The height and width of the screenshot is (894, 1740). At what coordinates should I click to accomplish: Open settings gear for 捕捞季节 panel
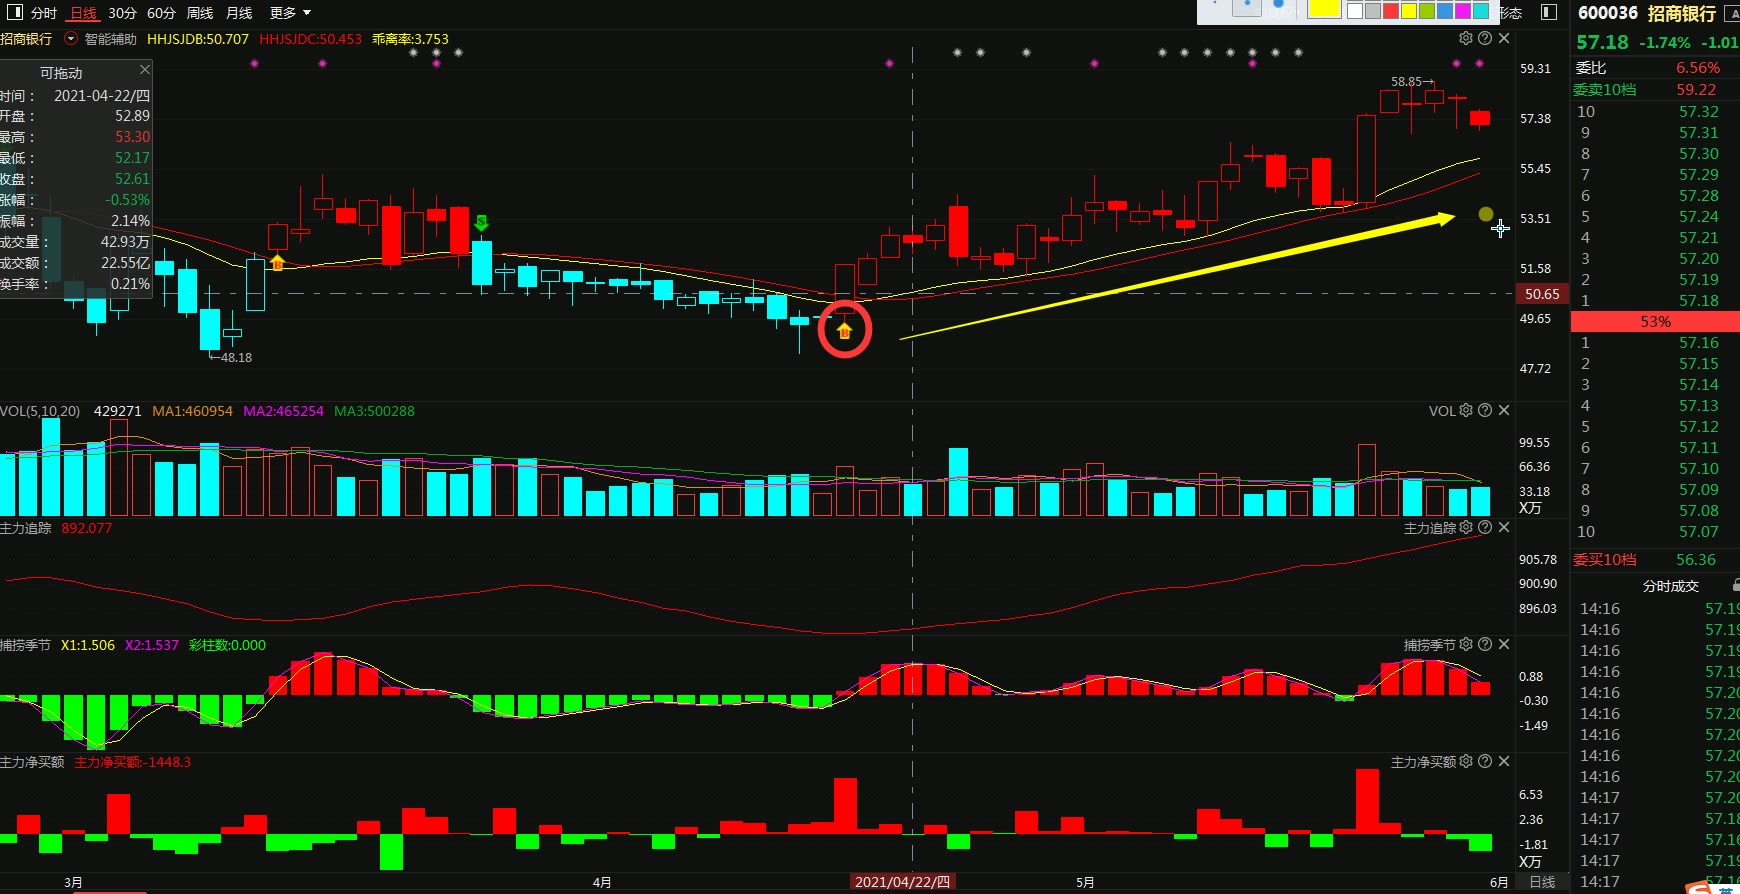click(1466, 644)
